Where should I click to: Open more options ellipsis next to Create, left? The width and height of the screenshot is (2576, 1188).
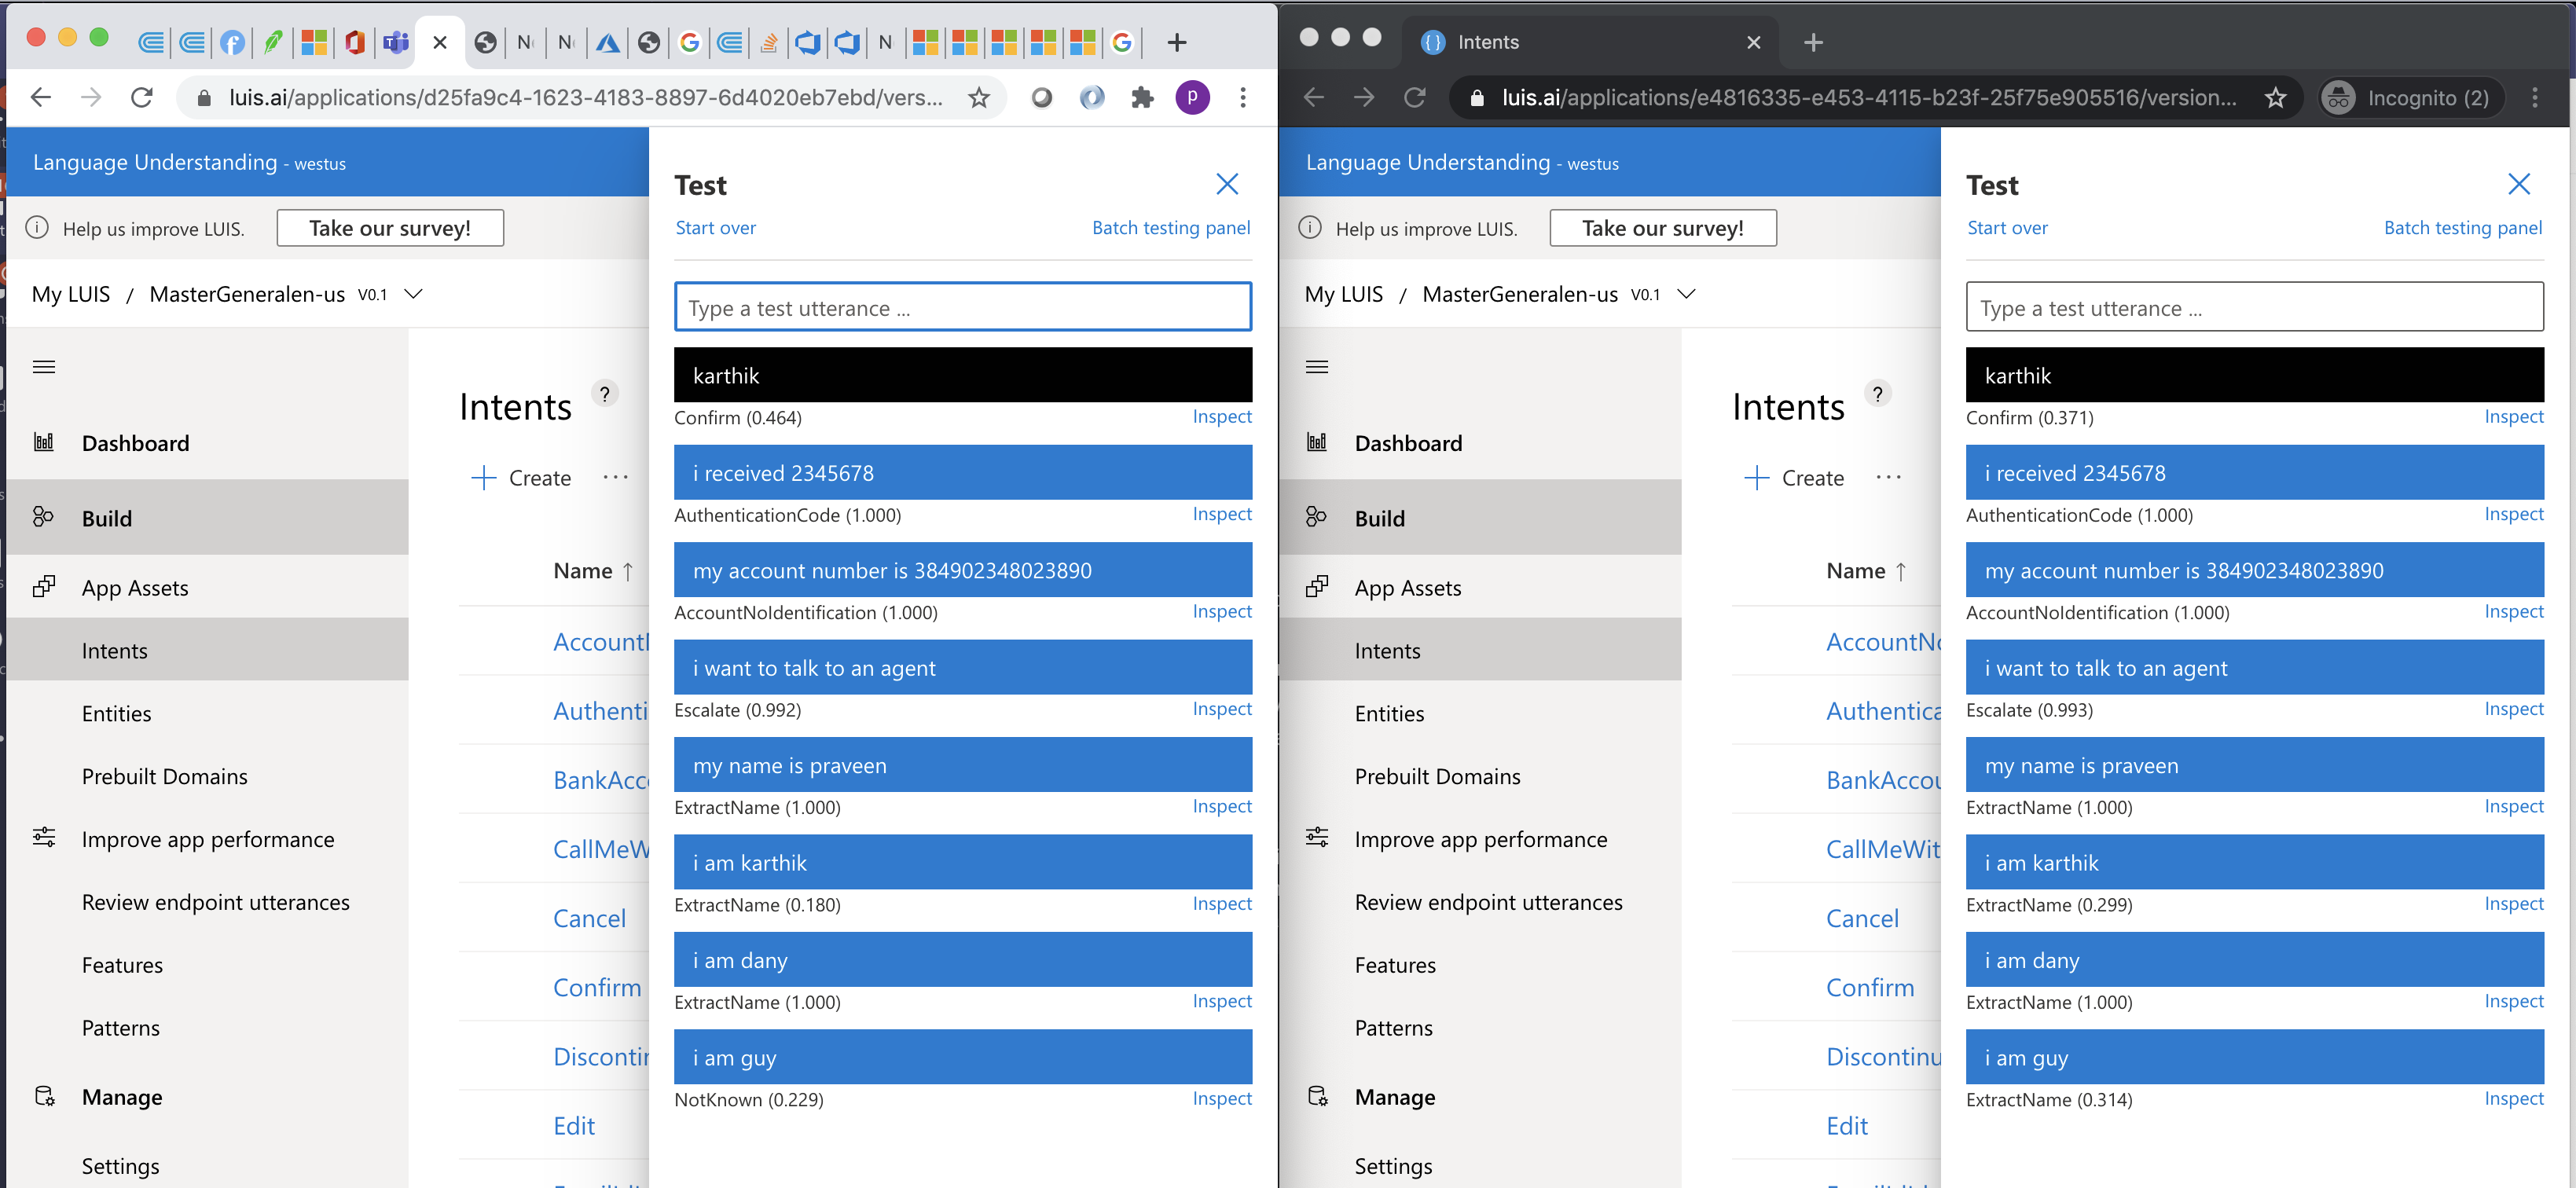616,478
